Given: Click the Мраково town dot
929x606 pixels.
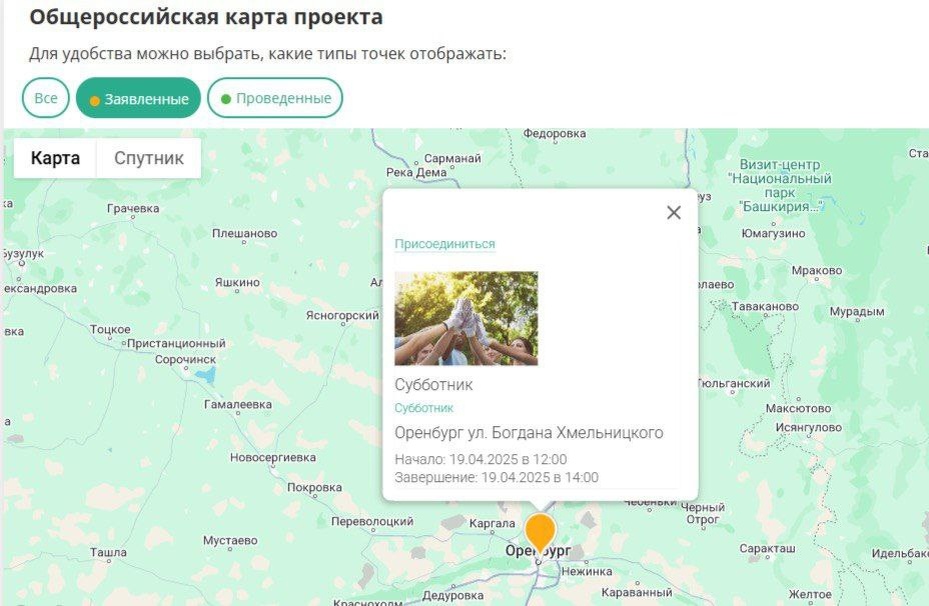Looking at the screenshot, I should click(816, 280).
